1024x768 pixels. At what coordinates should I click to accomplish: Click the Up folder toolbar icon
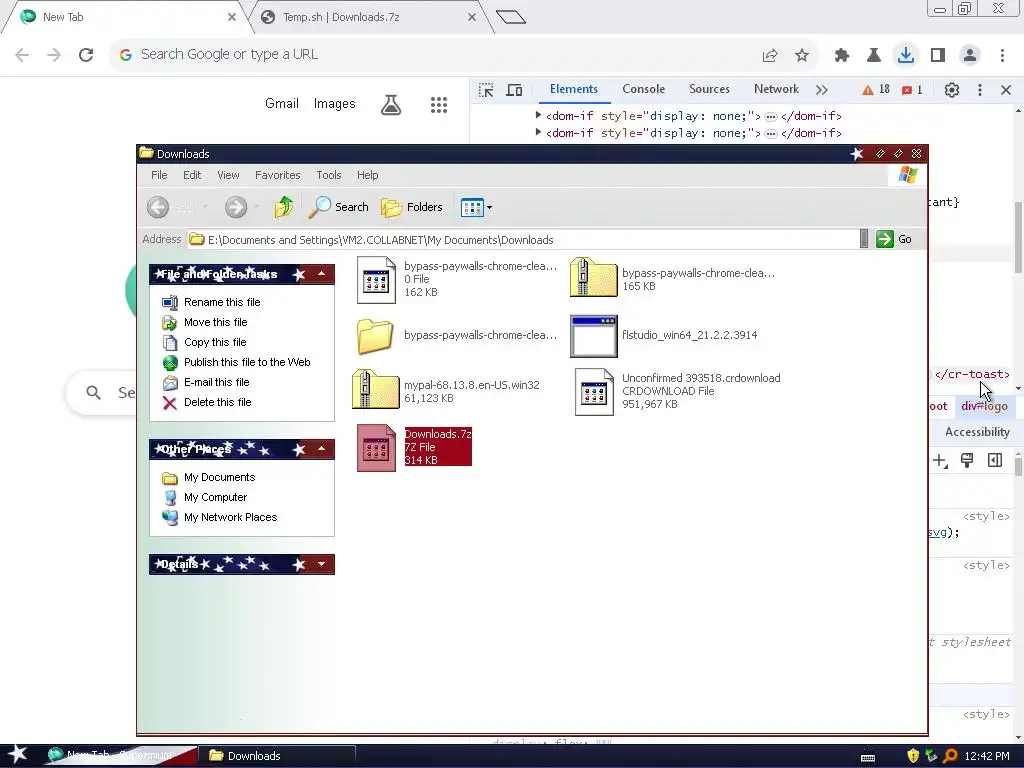pyautogui.click(x=283, y=207)
